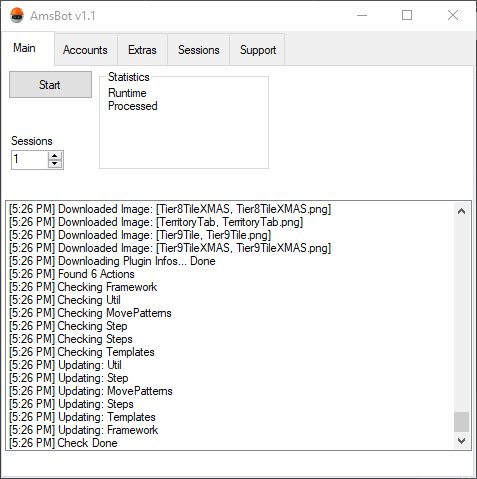Viewport: 477px width, 479px height.
Task: Click into the Sessions number field
Action: 30,160
